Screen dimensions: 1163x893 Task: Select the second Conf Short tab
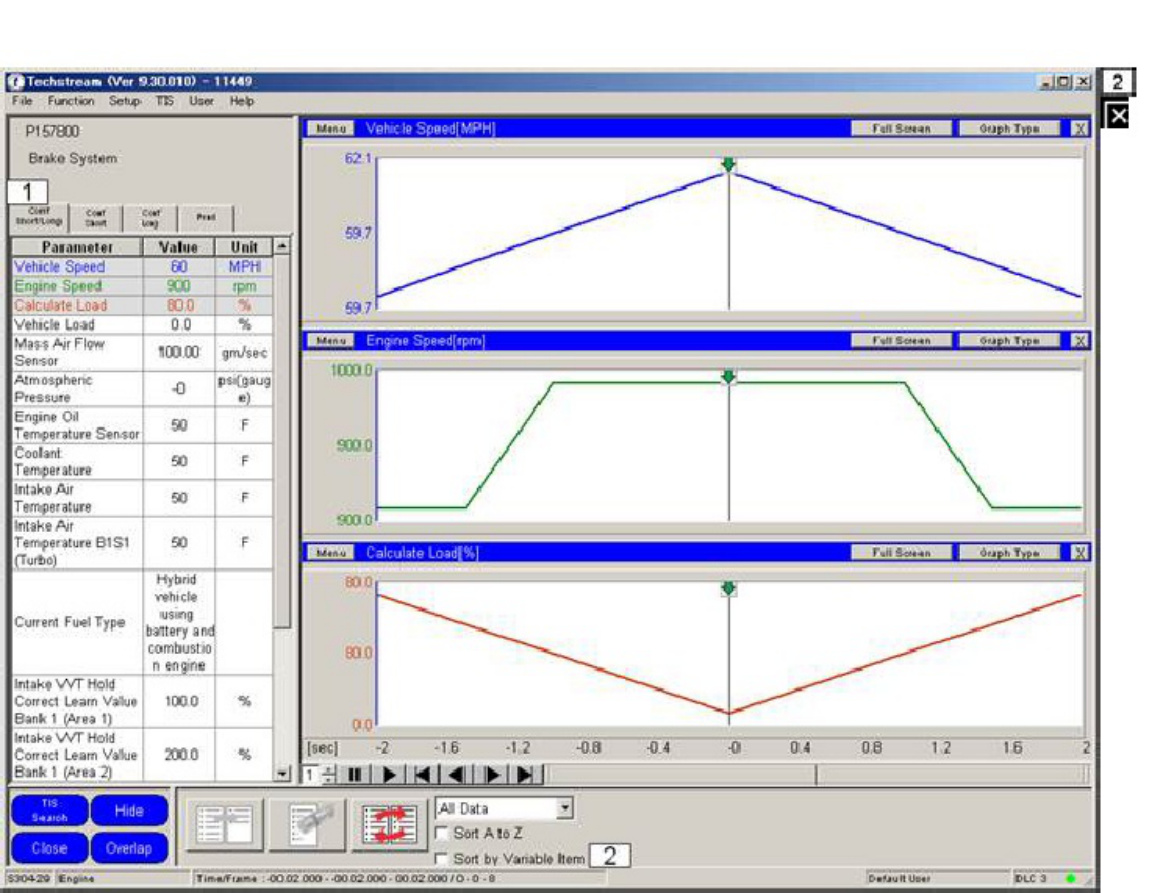tap(96, 218)
